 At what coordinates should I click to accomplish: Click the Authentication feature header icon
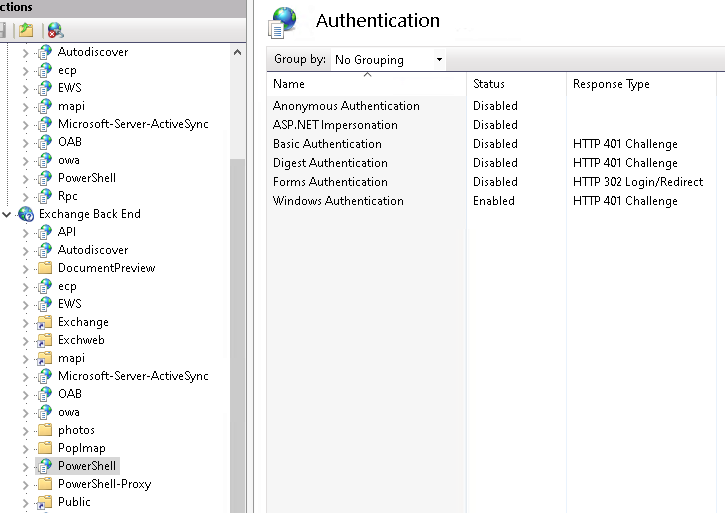[282, 23]
